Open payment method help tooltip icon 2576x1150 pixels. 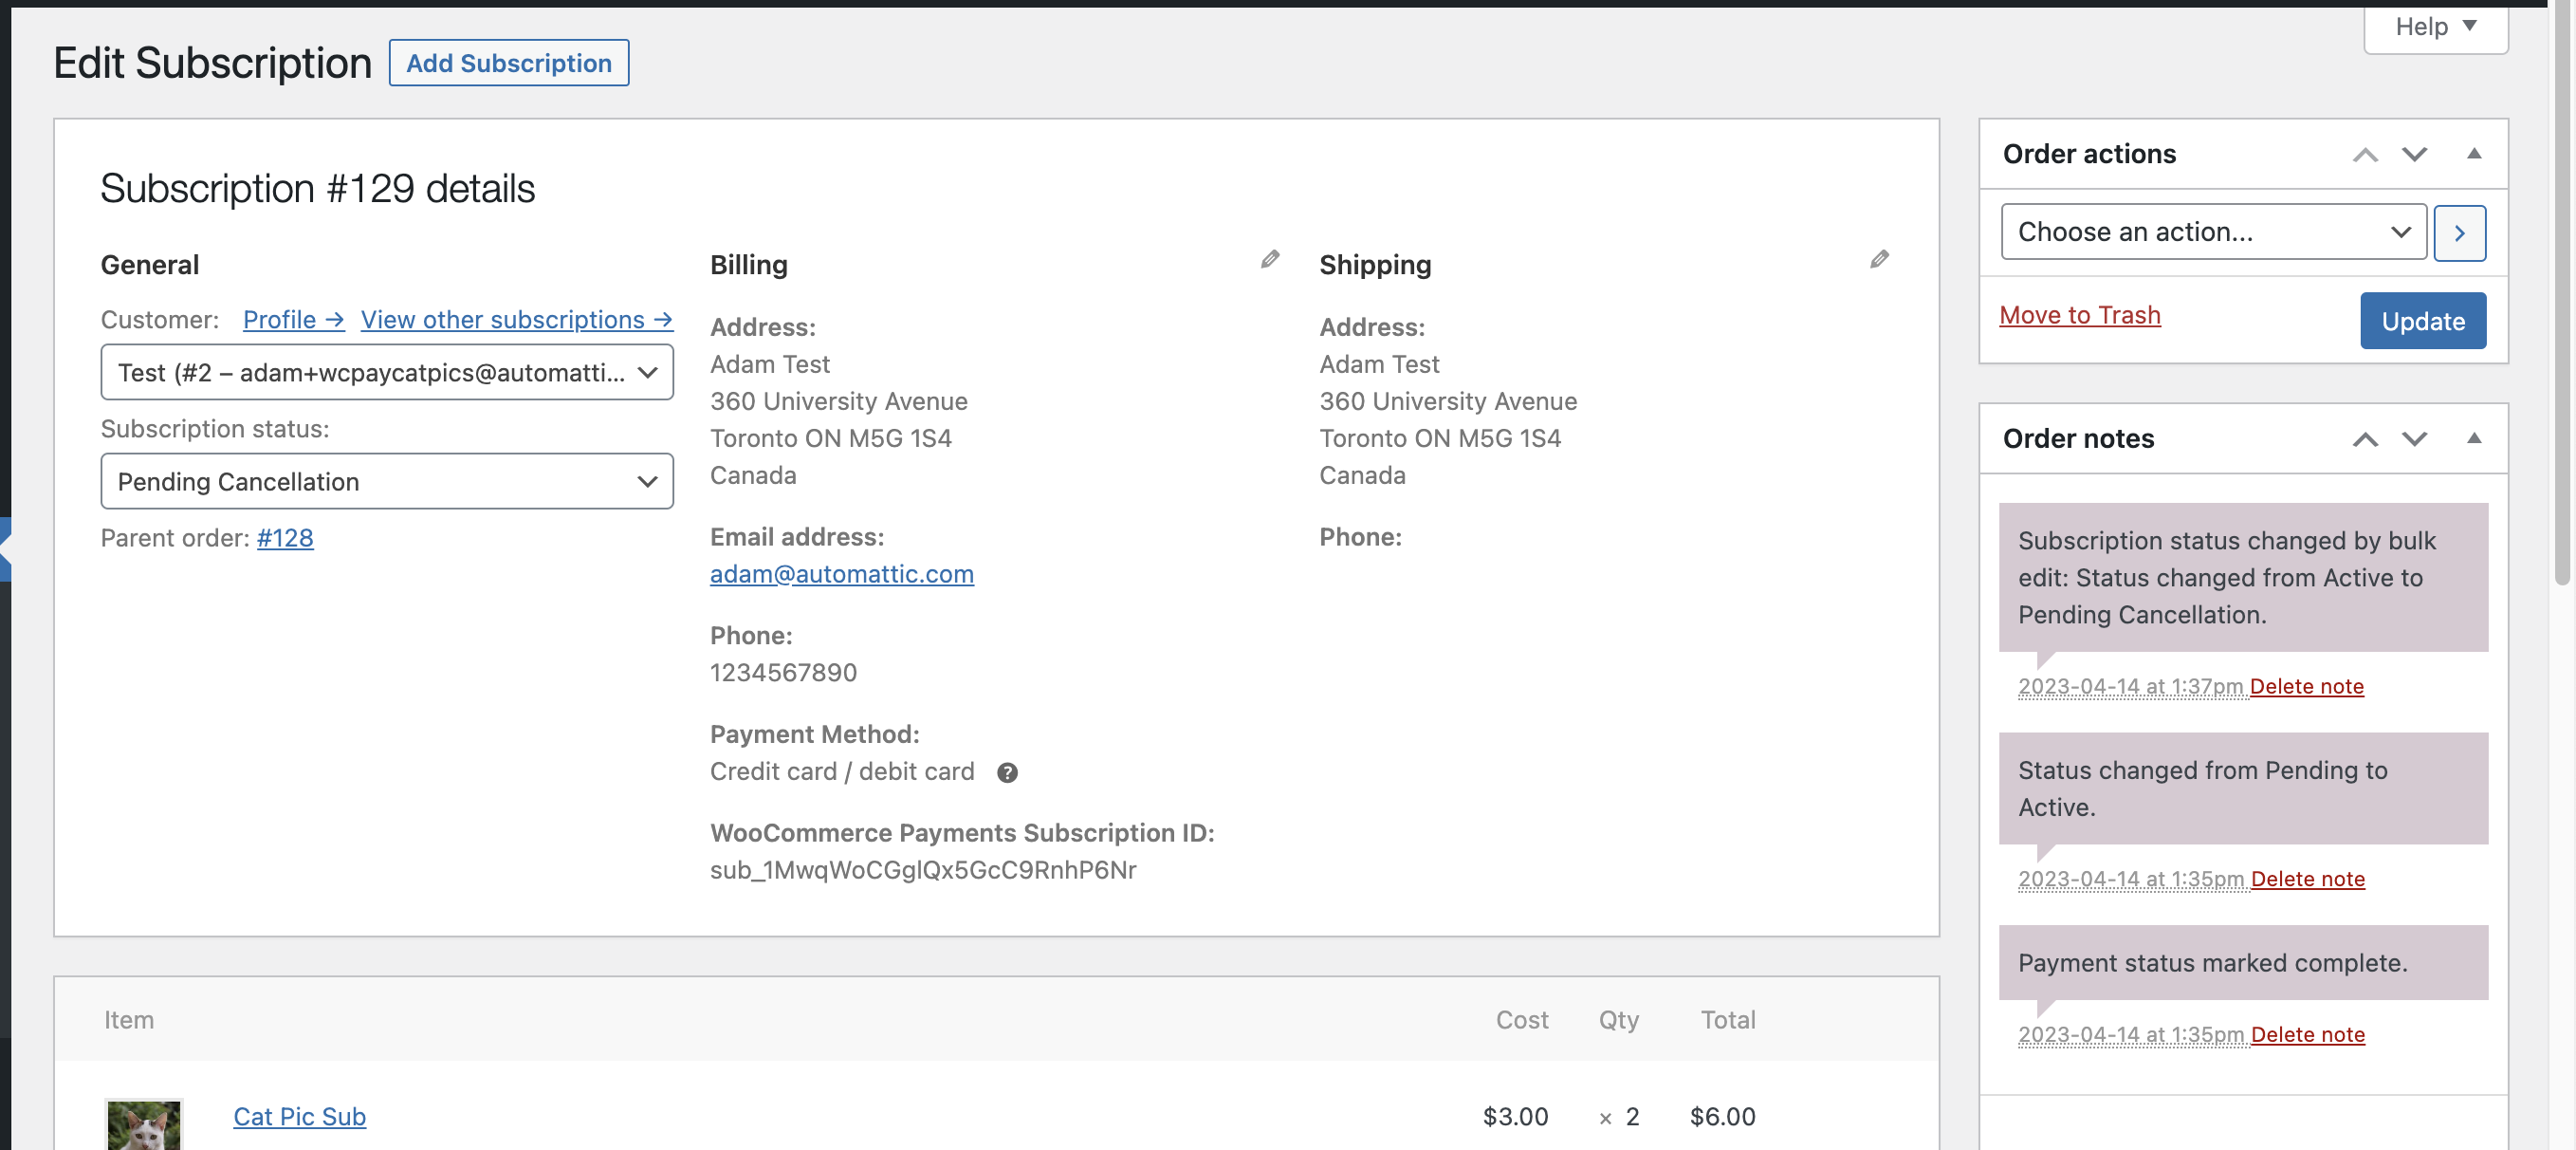click(1007, 772)
